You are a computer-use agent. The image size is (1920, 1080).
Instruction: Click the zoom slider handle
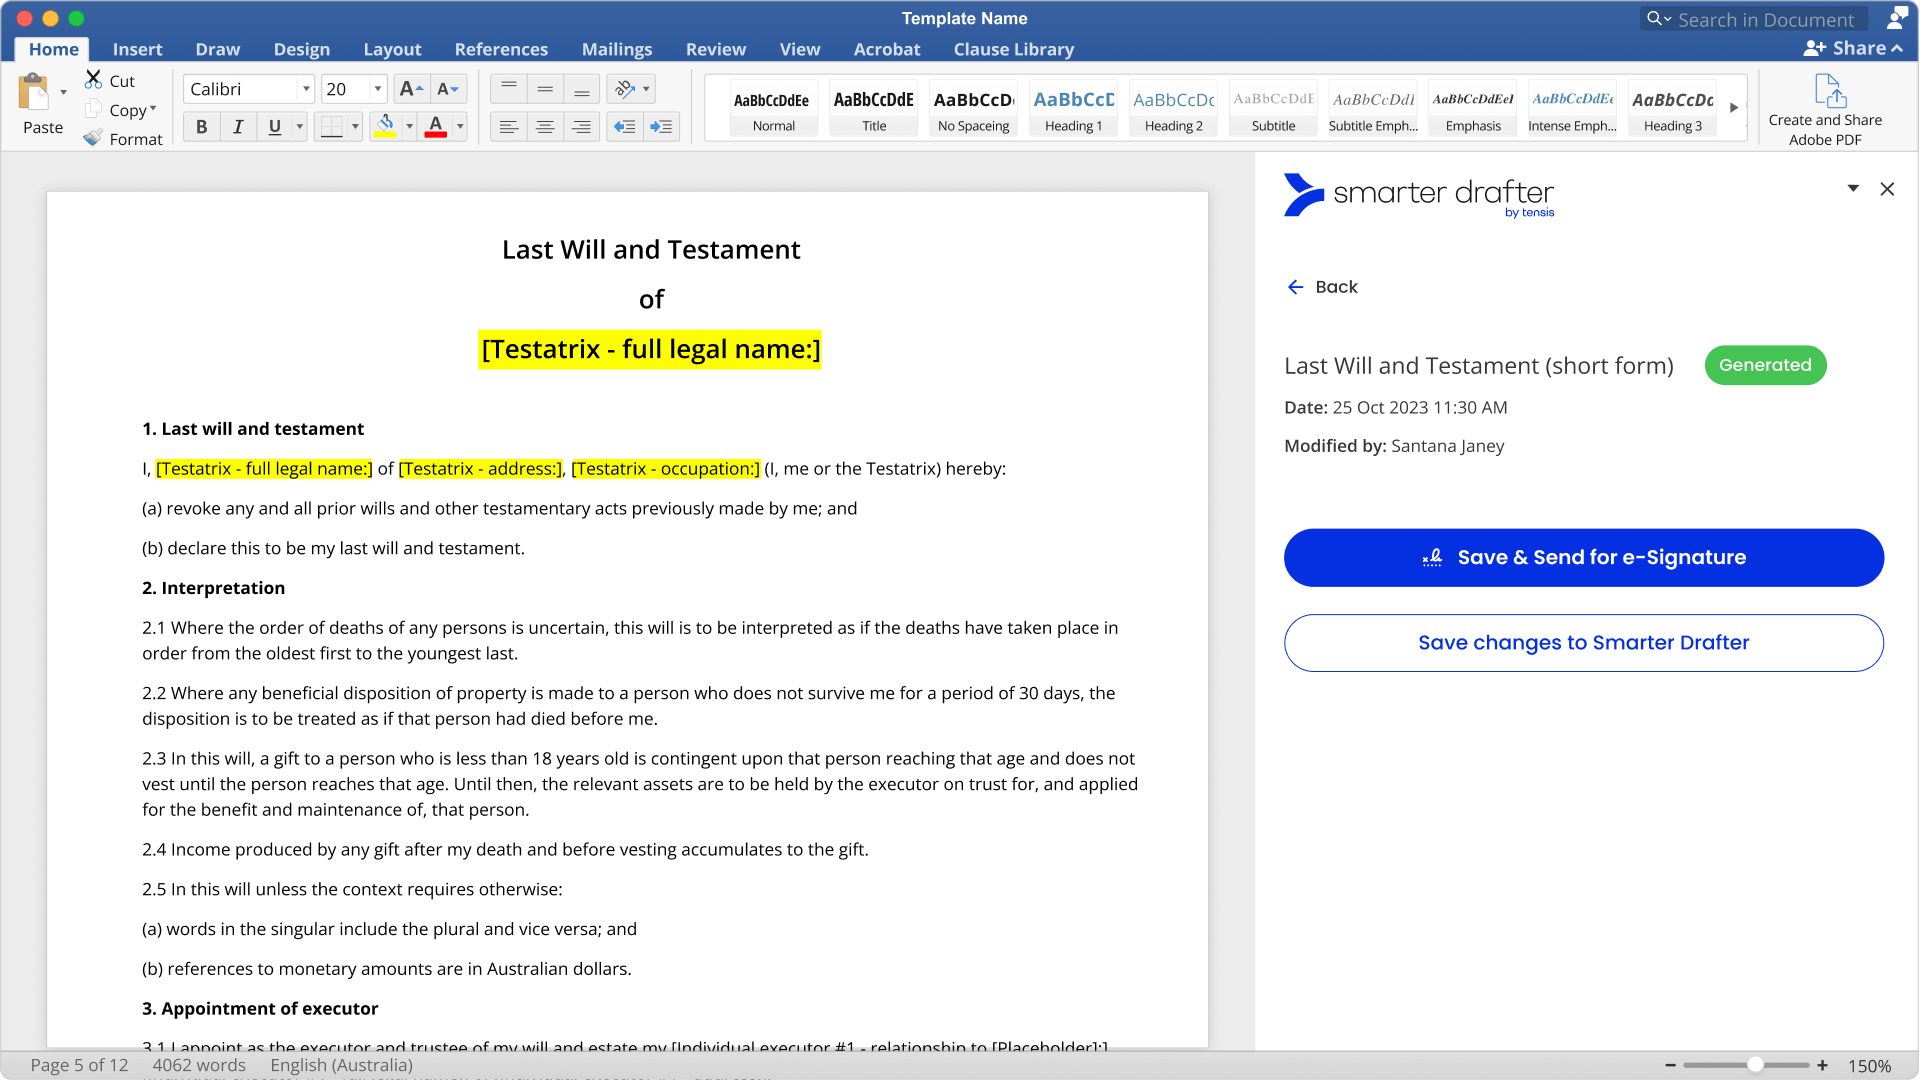pyautogui.click(x=1755, y=1065)
